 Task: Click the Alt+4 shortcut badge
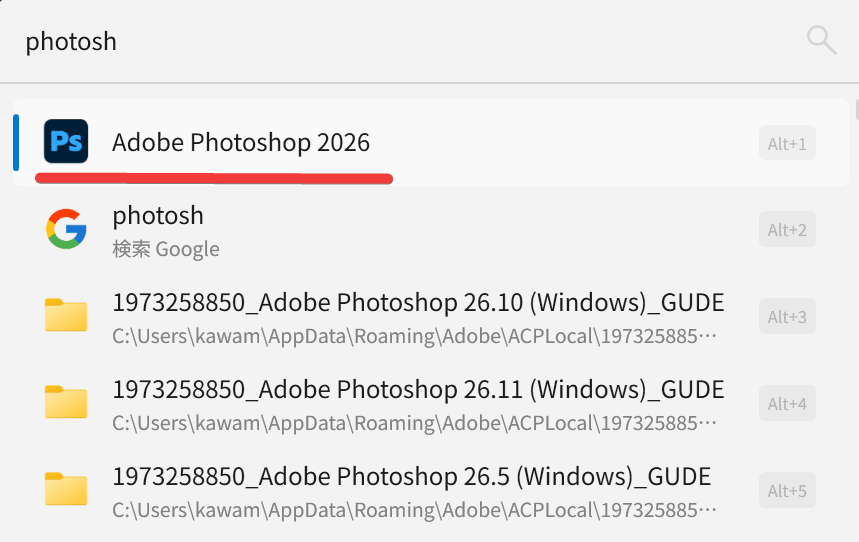click(x=787, y=403)
